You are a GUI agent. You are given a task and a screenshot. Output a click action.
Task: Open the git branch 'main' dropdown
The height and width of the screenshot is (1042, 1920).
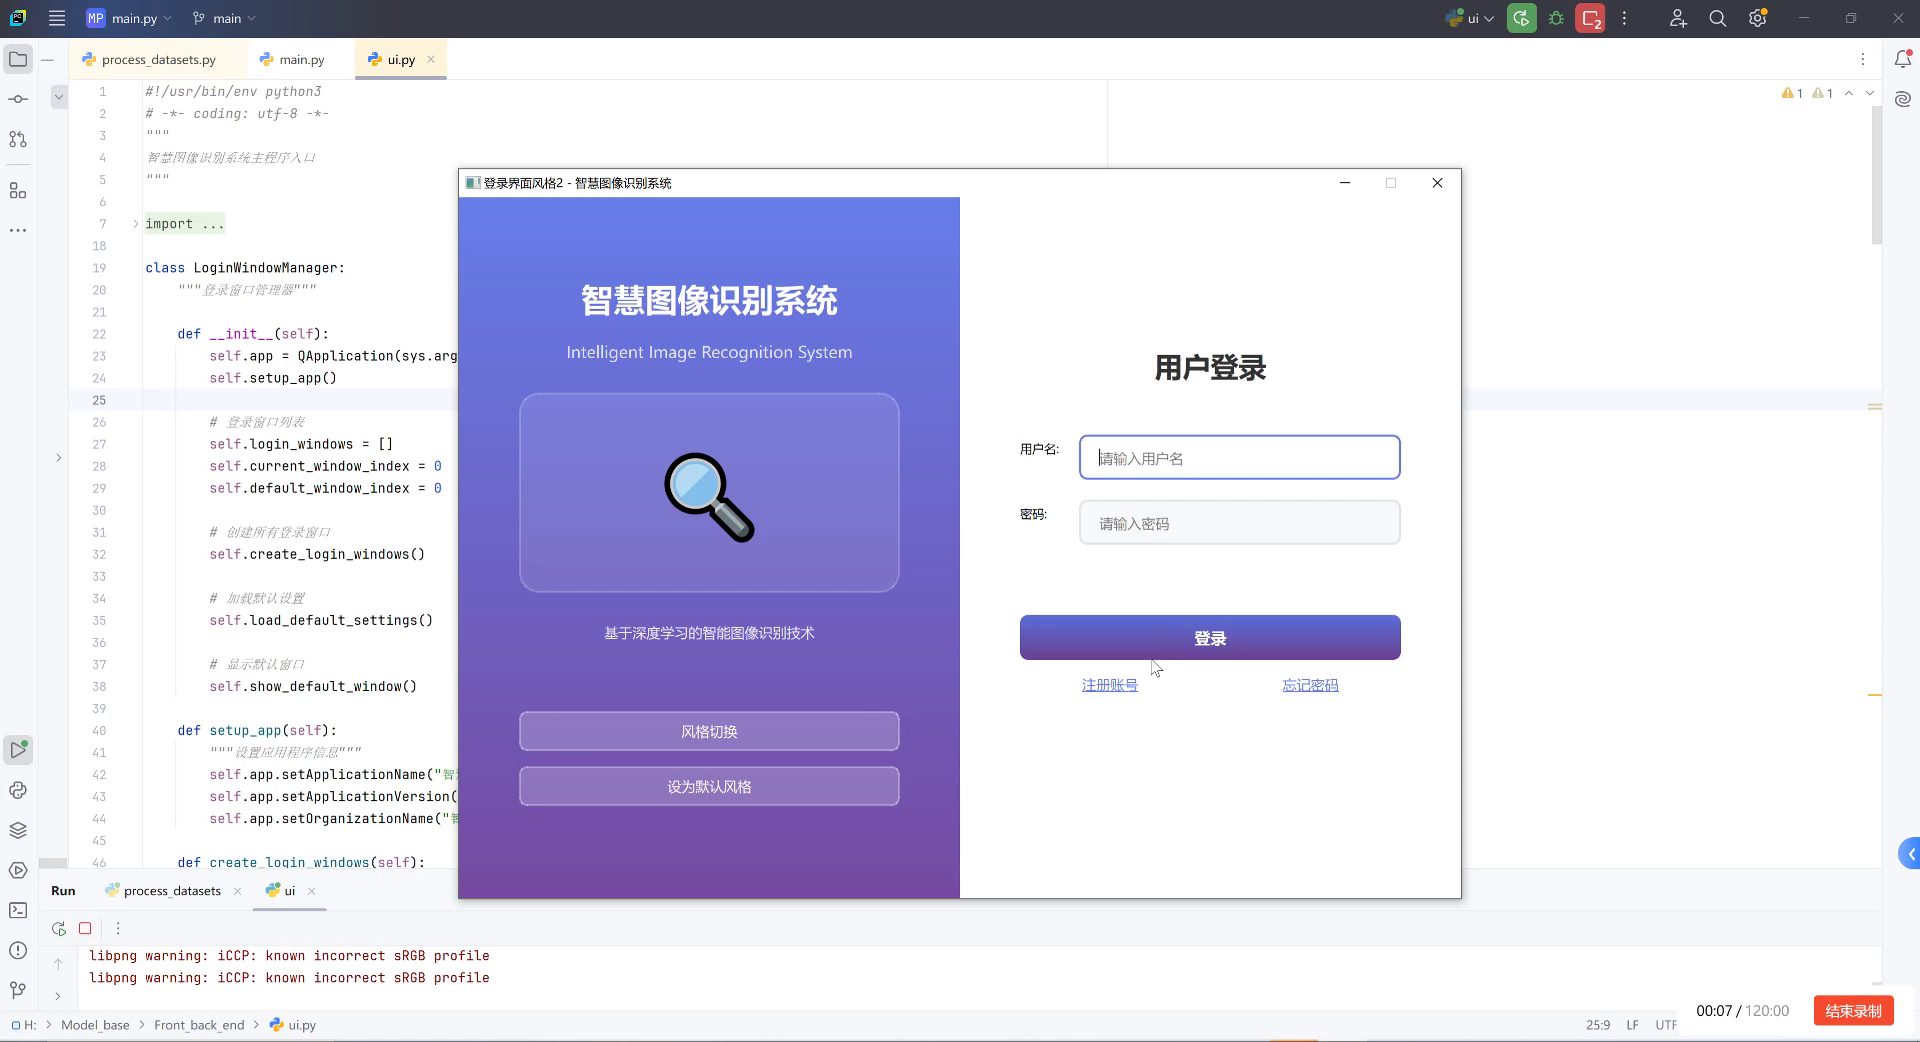222,18
